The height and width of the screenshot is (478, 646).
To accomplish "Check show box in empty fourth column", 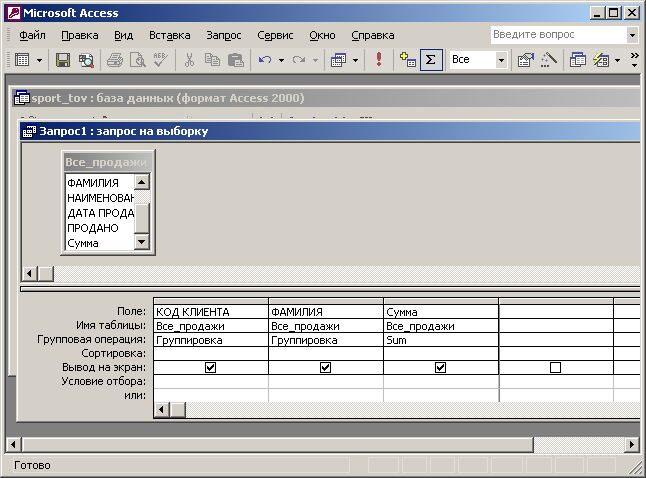I will click(x=555, y=367).
